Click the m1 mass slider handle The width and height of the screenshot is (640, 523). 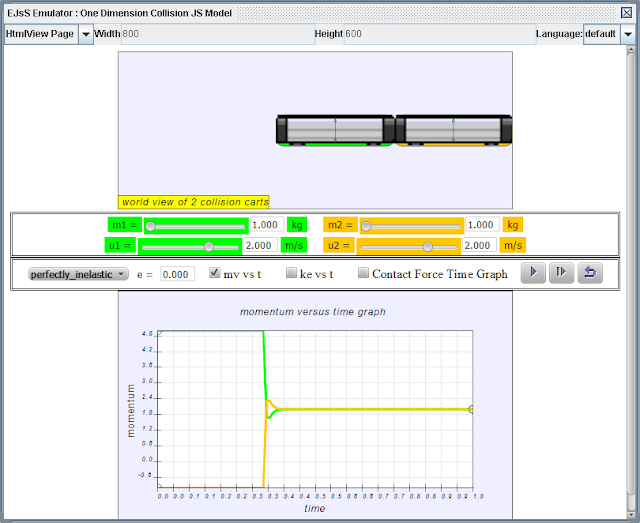point(151,226)
